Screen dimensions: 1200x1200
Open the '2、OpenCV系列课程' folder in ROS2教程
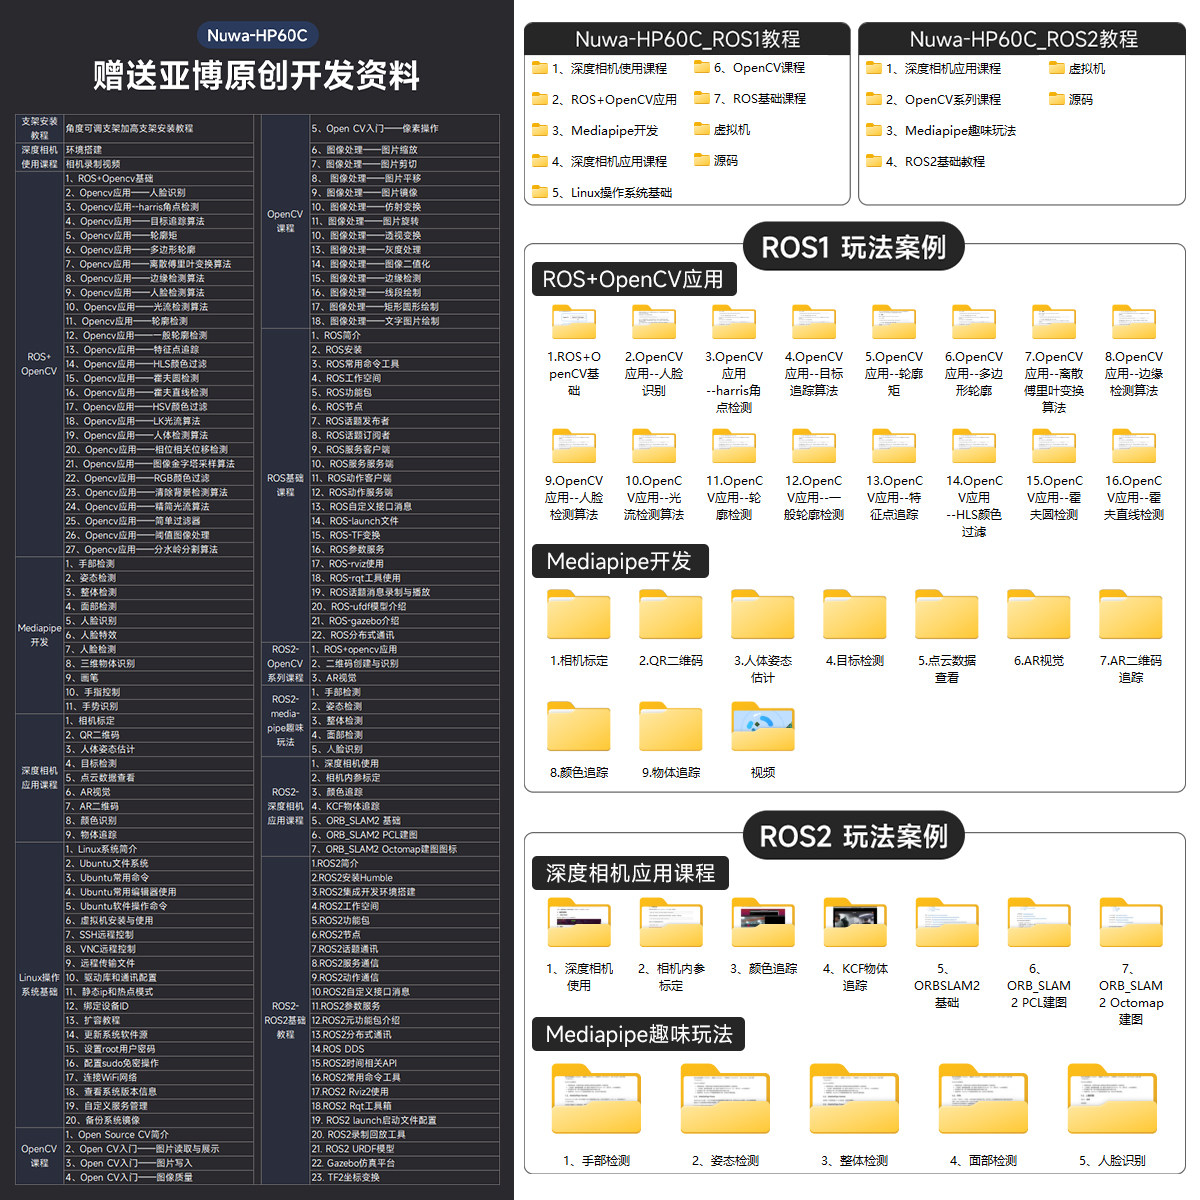(933, 100)
